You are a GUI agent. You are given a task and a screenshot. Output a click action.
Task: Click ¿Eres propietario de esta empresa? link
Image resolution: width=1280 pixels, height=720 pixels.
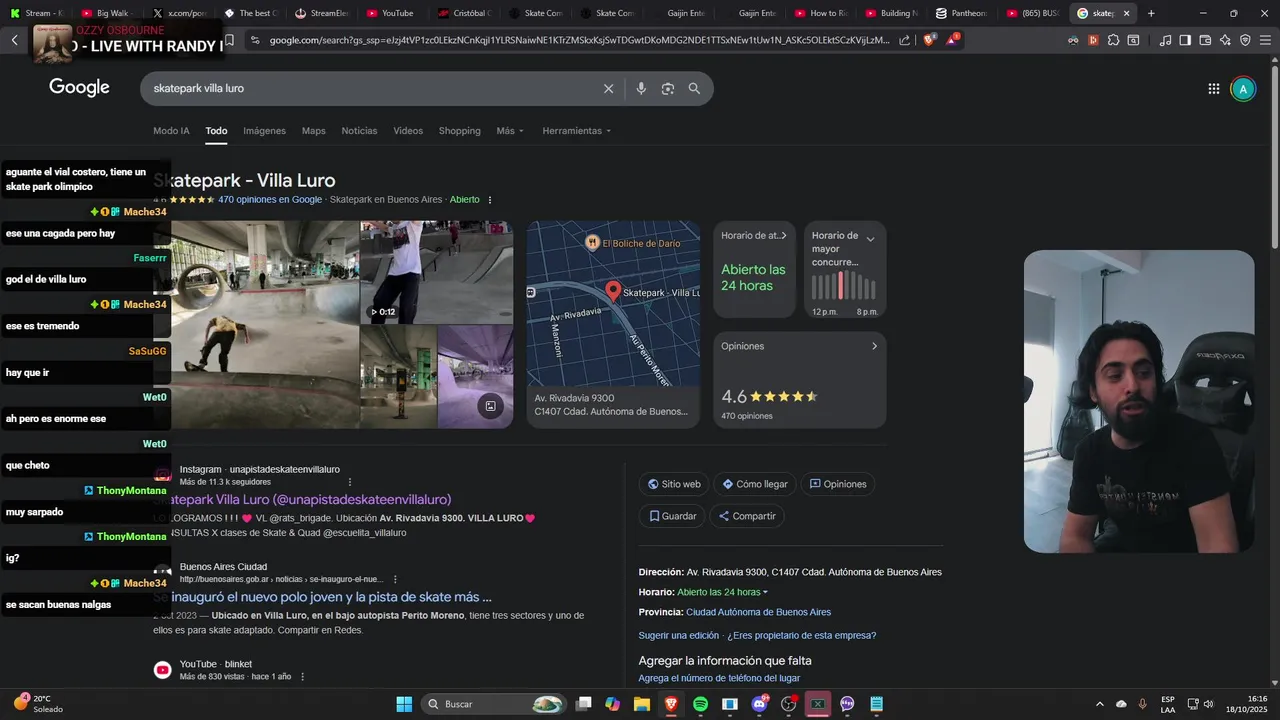[x=801, y=635]
